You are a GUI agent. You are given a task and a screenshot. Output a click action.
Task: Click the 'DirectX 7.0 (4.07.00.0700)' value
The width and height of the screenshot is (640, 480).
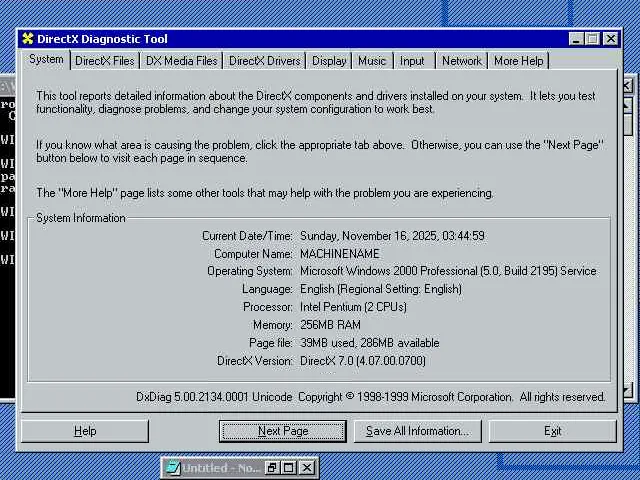[x=362, y=361]
